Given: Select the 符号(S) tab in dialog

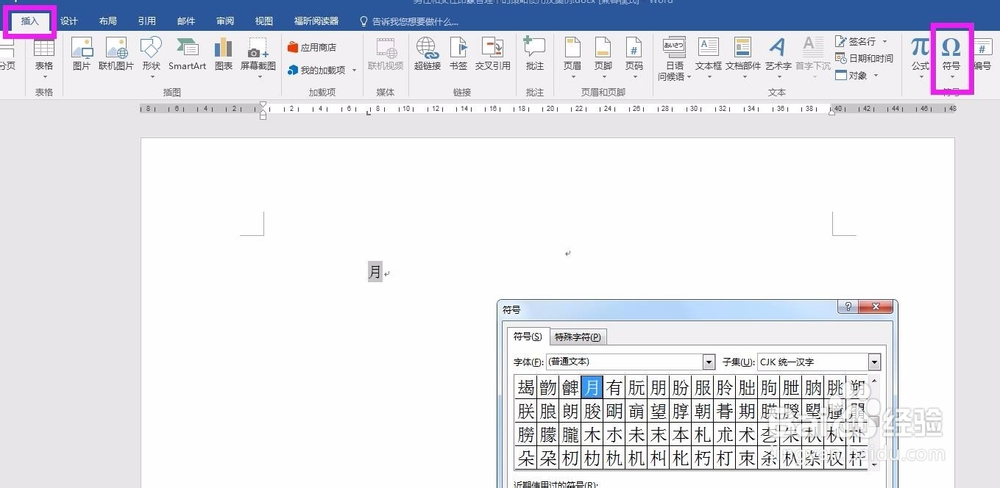Looking at the screenshot, I should [527, 336].
